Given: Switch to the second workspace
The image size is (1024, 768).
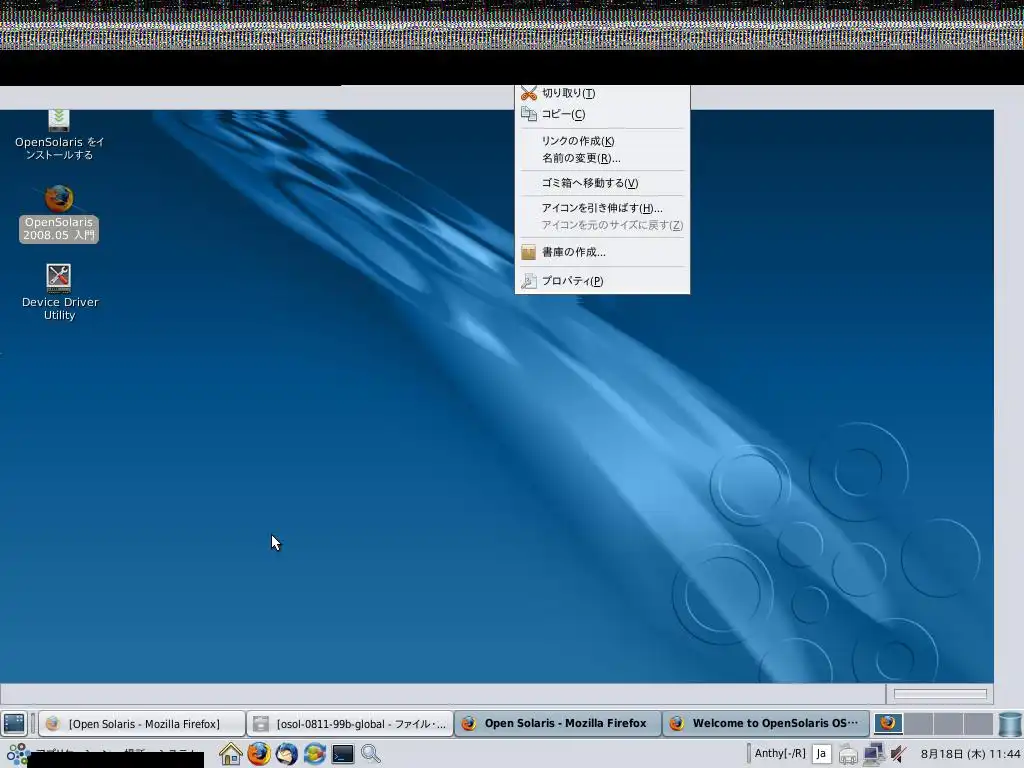Looking at the screenshot, I should tap(918, 723).
